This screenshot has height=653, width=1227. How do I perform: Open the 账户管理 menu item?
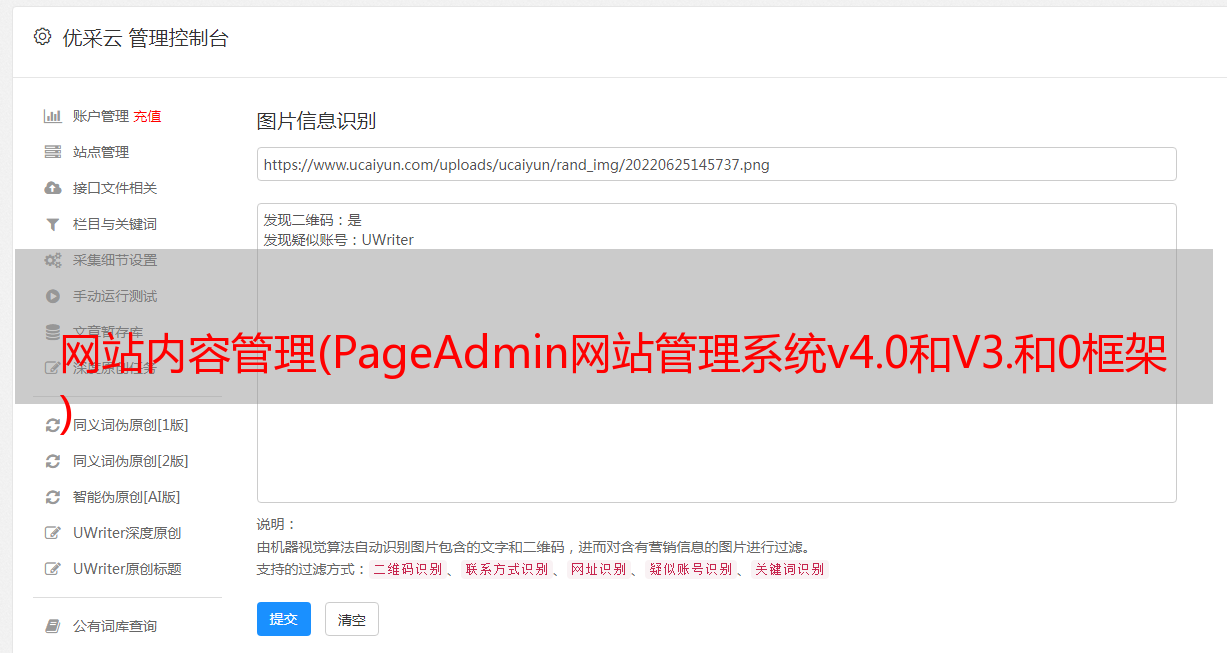[101, 116]
